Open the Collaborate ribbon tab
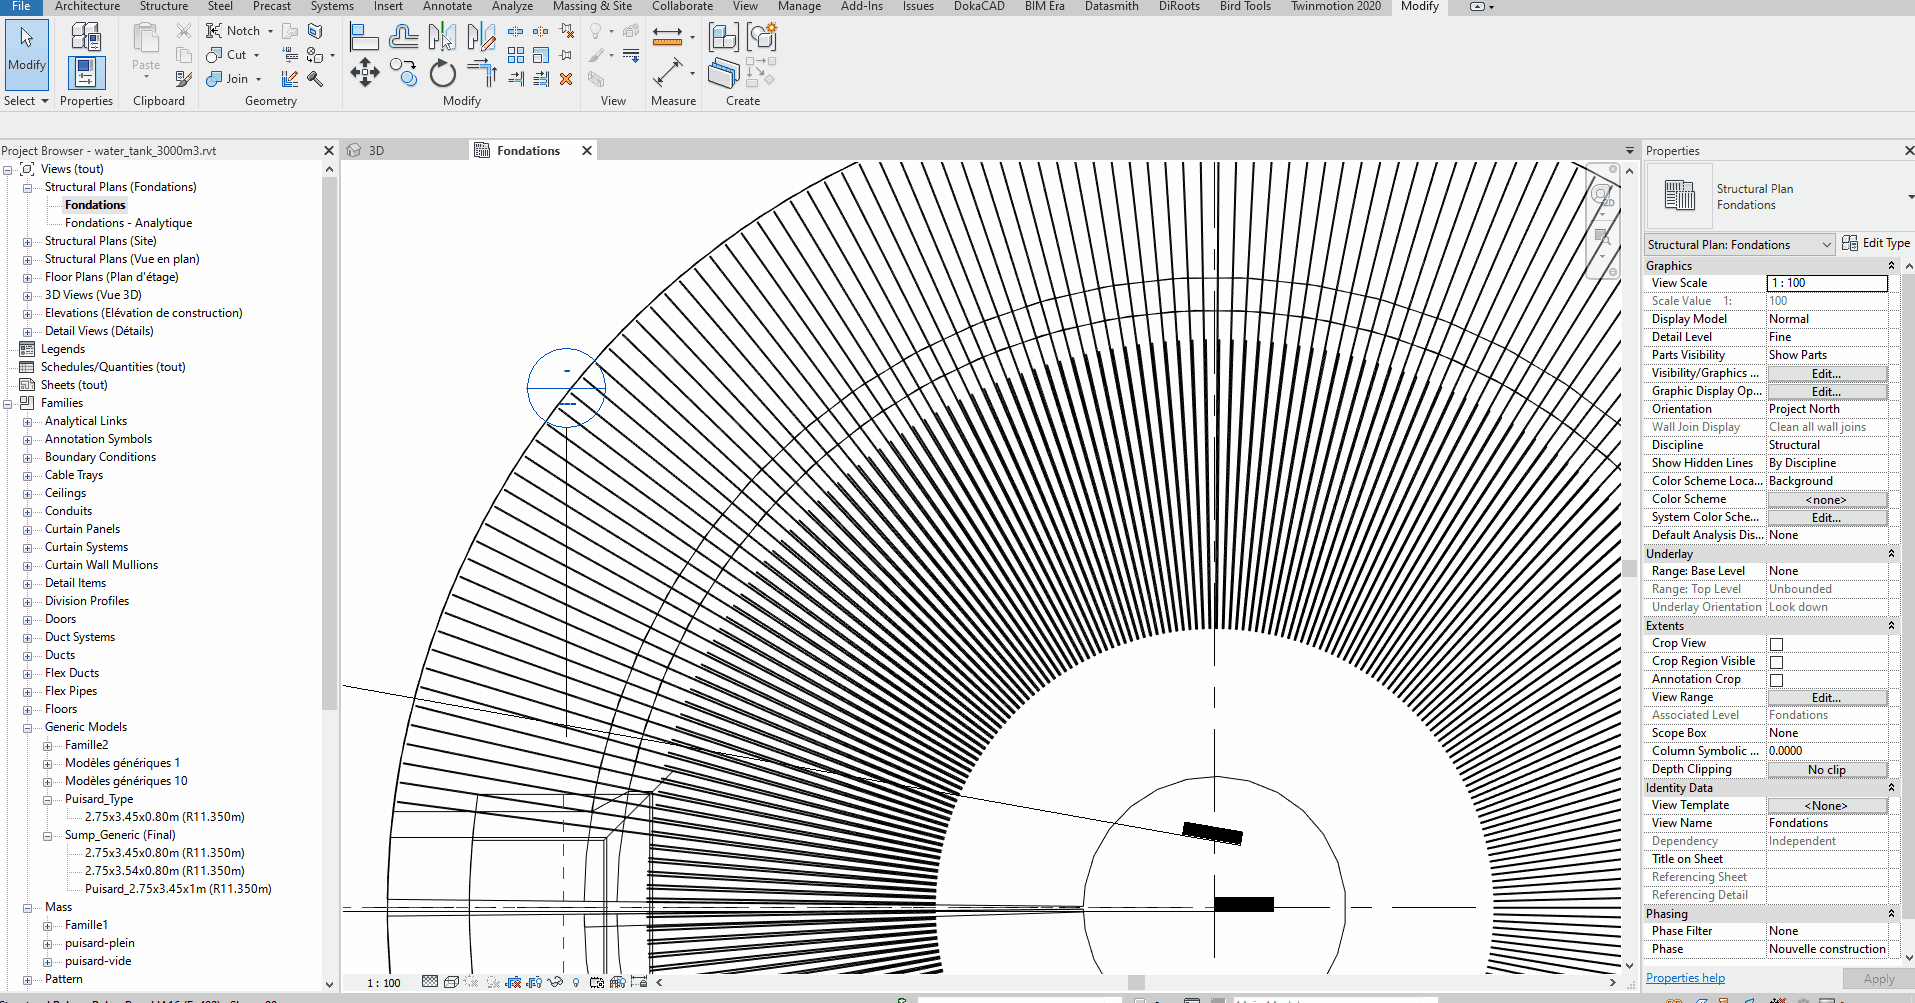This screenshot has width=1915, height=1003. [682, 6]
